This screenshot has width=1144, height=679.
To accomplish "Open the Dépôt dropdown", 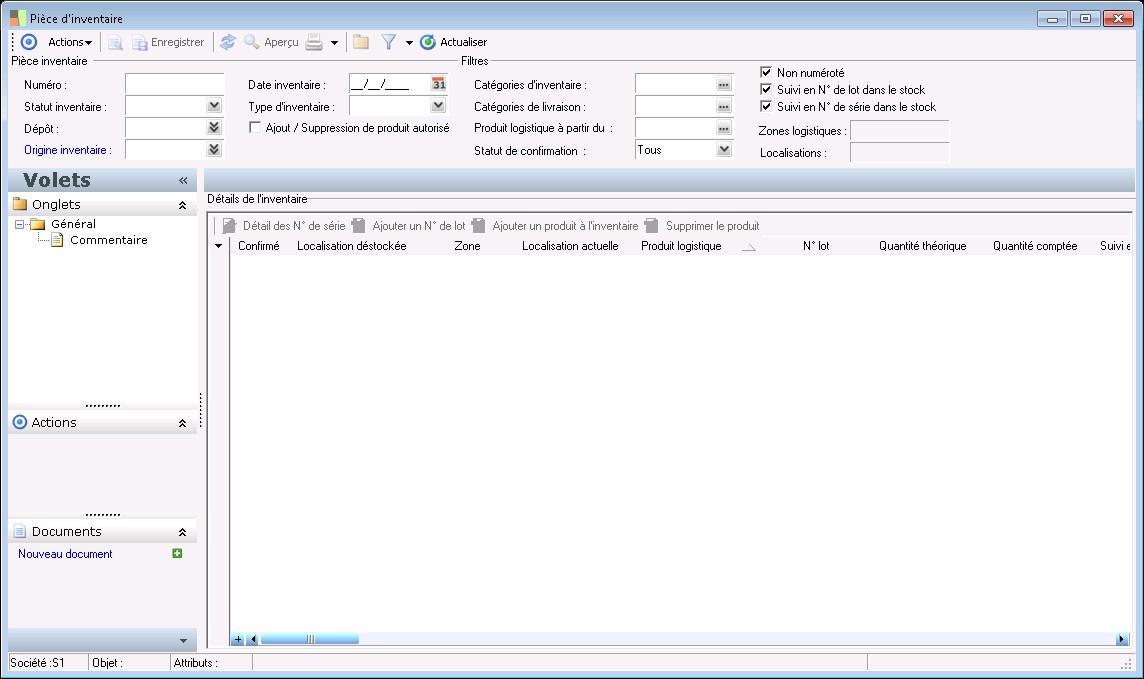I will point(214,128).
